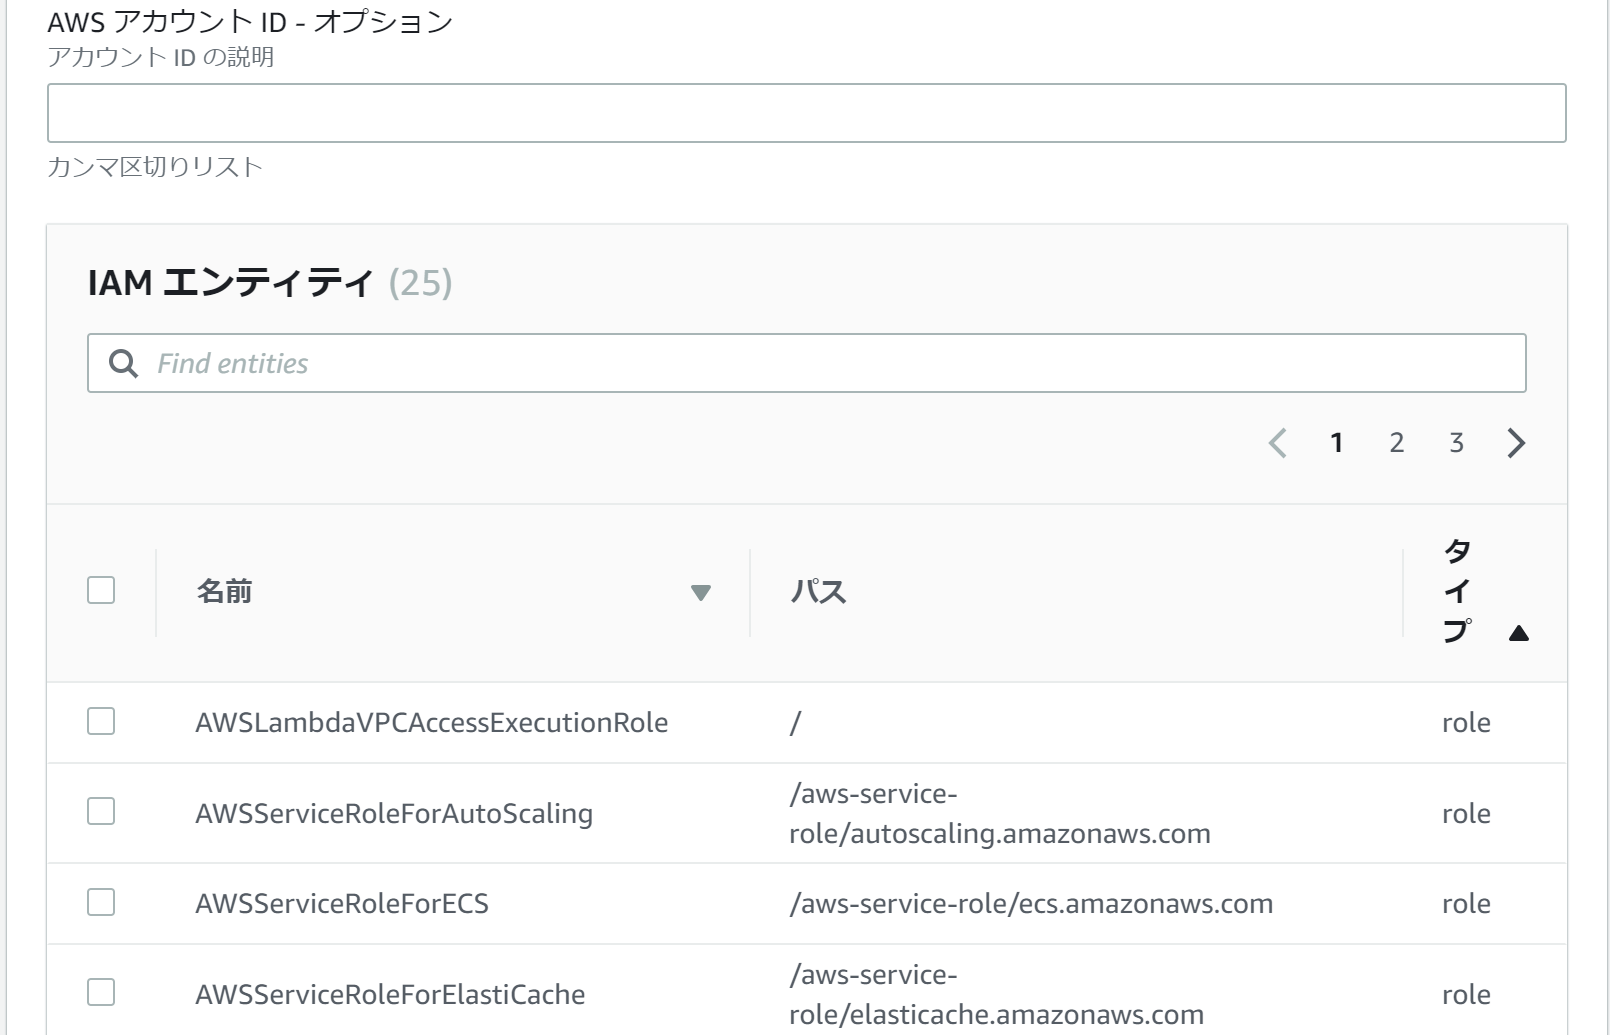Click the previous page chevron arrow
The image size is (1610, 1035).
pyautogui.click(x=1279, y=443)
